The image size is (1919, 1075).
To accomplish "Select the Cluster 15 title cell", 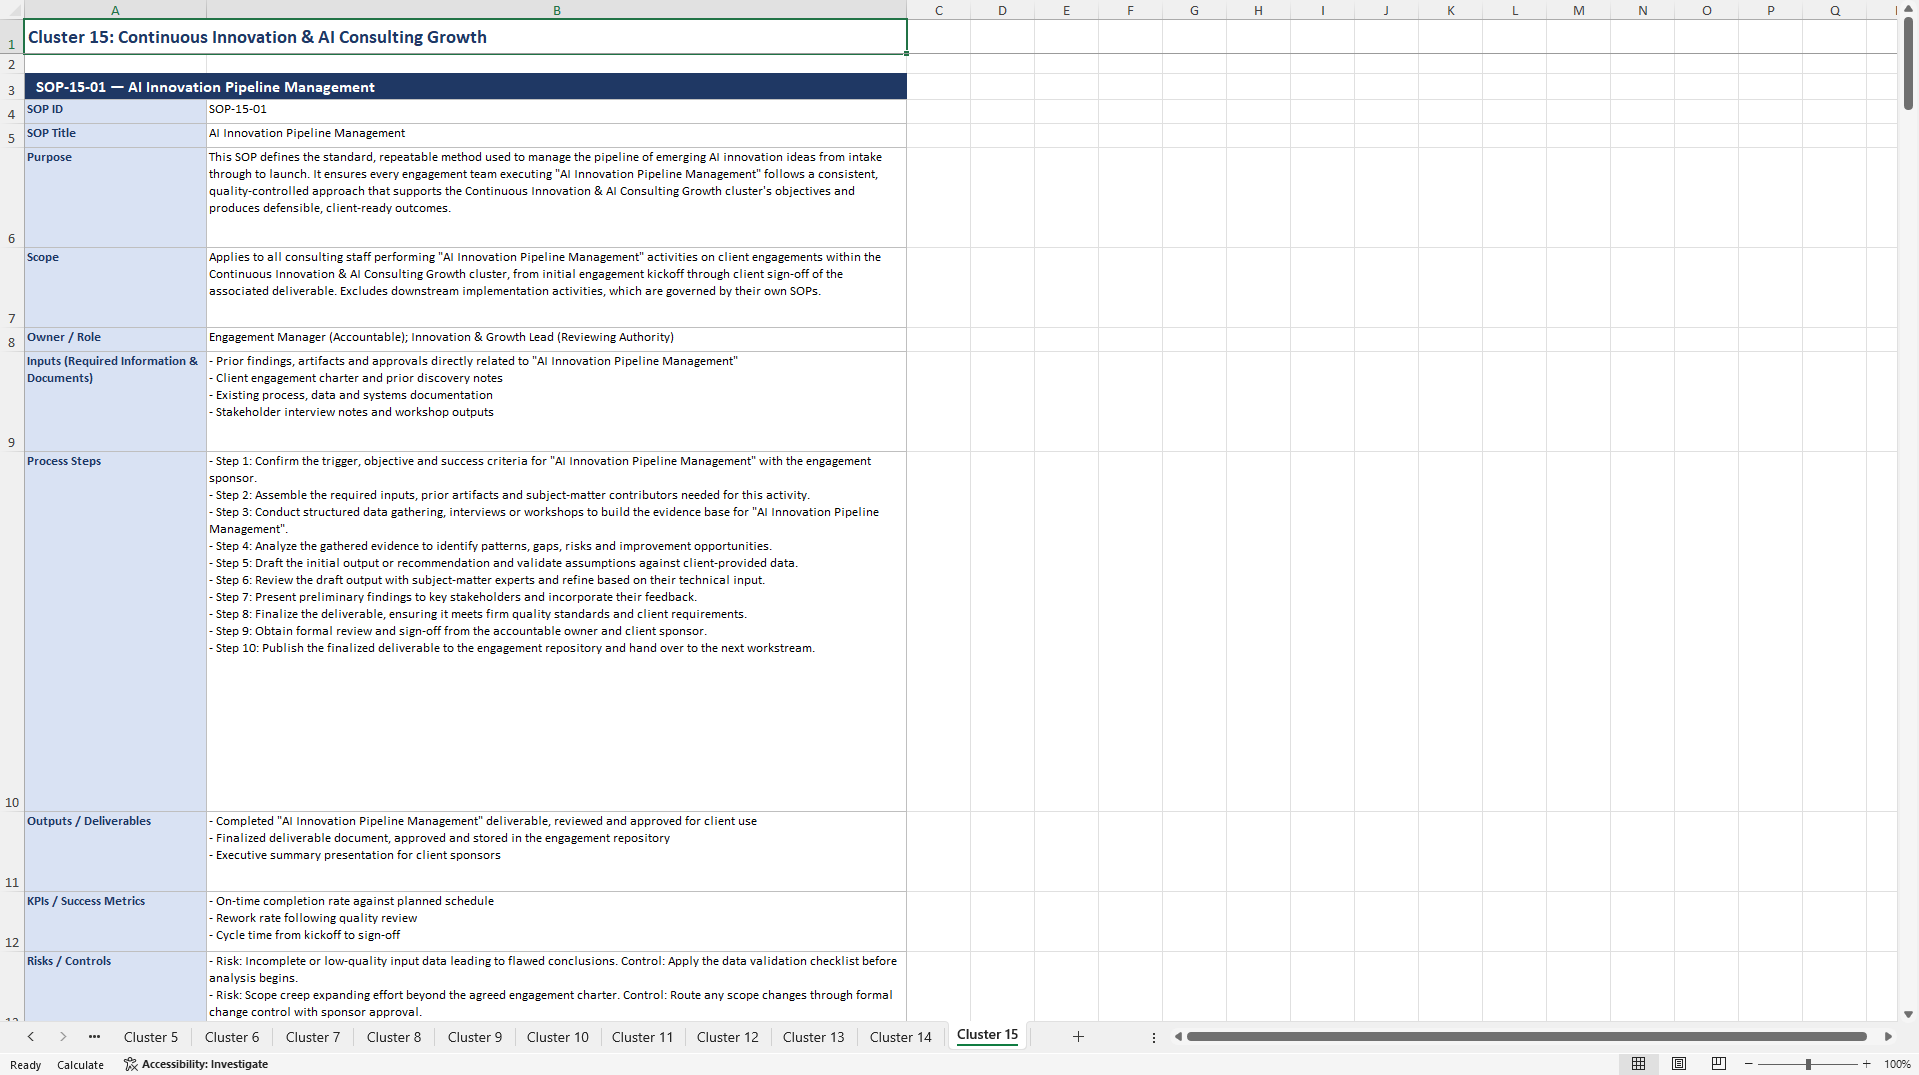I will 465,37.
